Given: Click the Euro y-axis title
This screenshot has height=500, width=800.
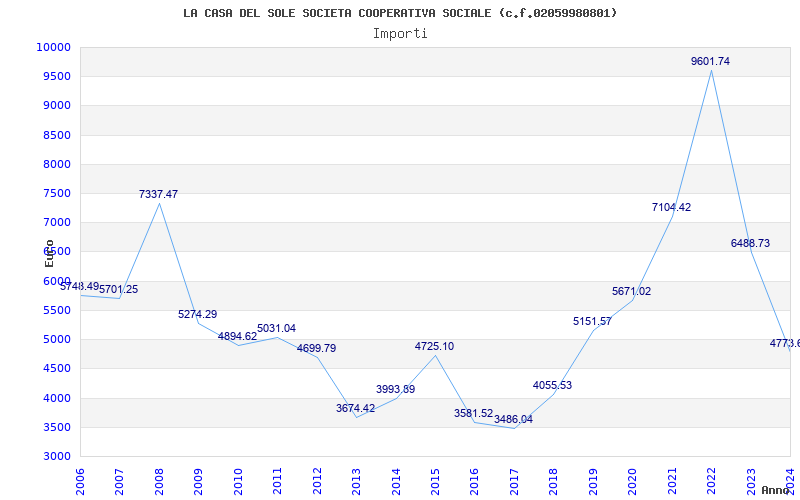Looking at the screenshot, I should tap(49, 253).
